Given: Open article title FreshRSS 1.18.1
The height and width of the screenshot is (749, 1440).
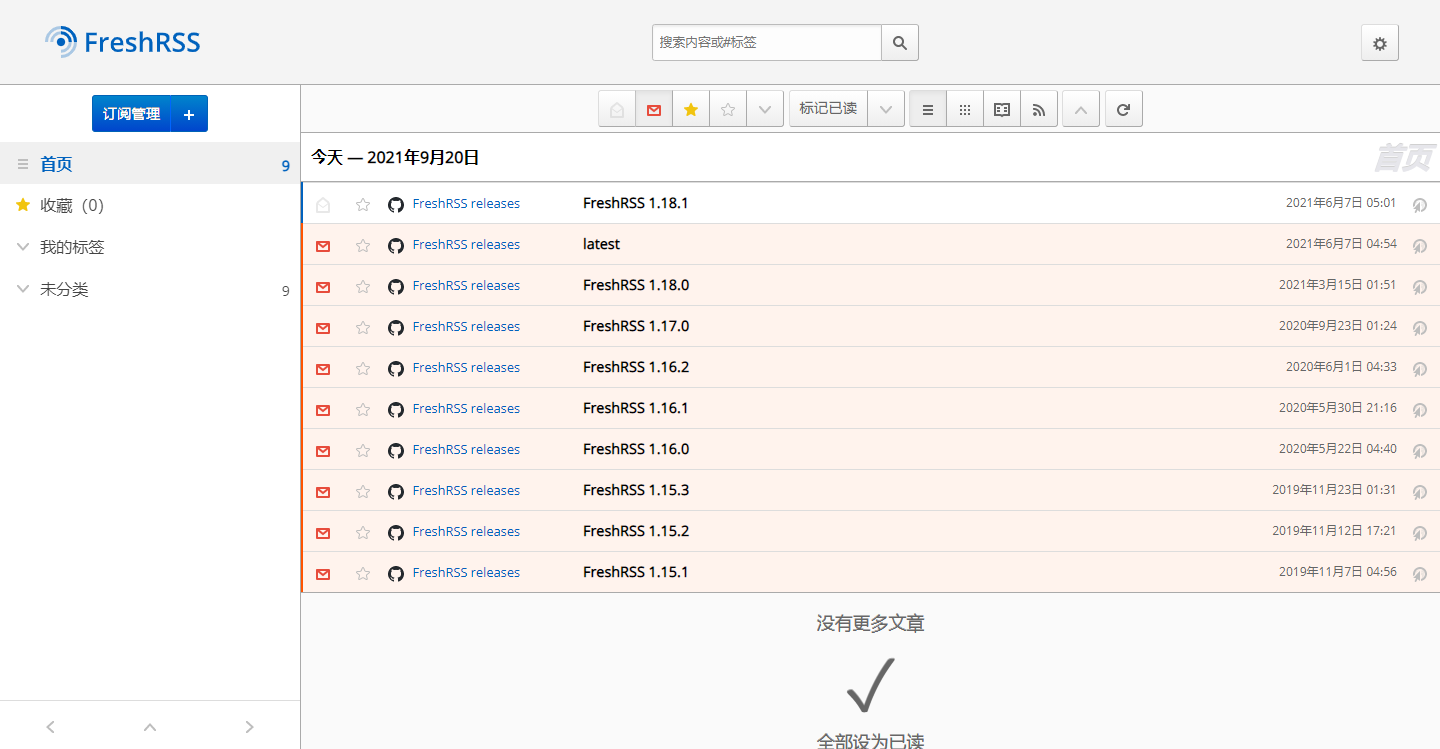Looking at the screenshot, I should [636, 203].
